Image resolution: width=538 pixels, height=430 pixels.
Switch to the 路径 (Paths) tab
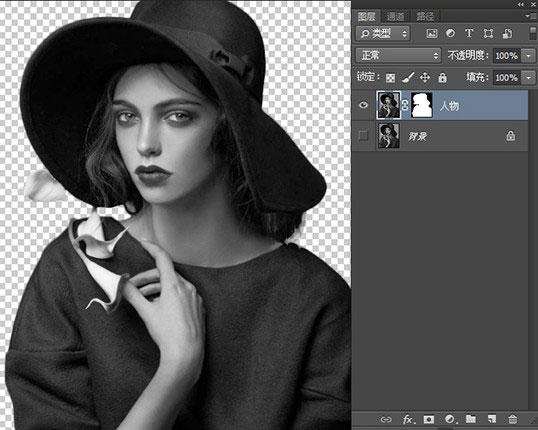point(425,16)
